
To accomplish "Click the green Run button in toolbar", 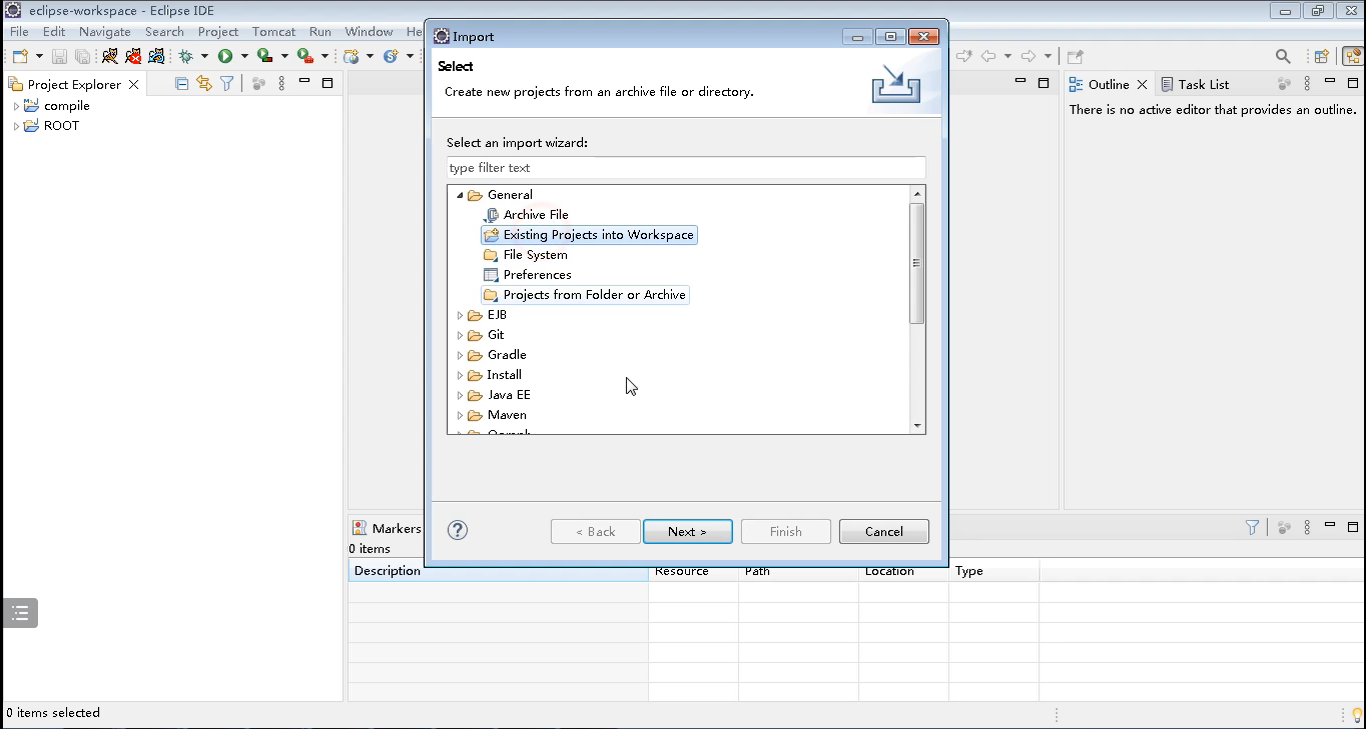I will 225,56.
